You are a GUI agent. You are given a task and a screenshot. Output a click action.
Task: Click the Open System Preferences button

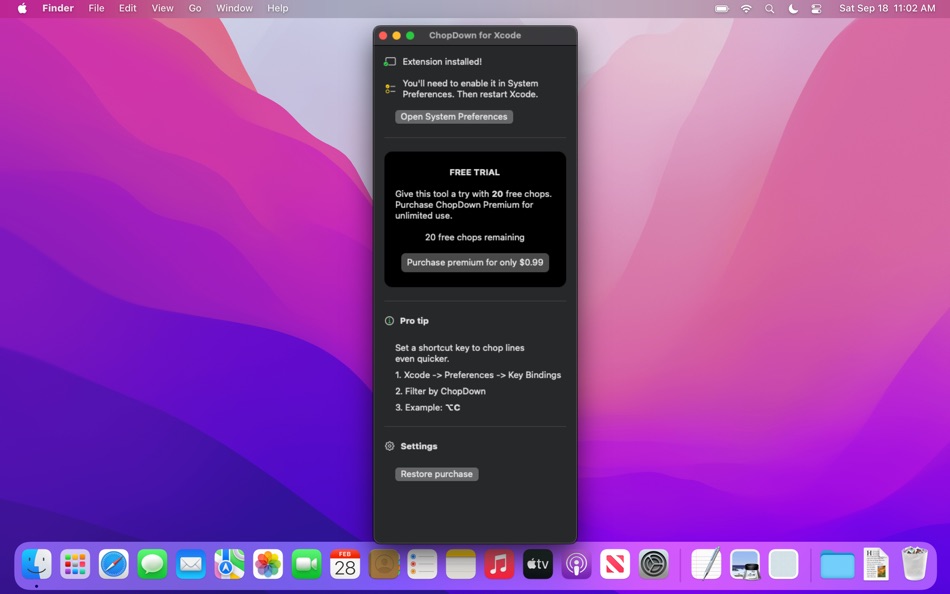[x=454, y=116]
